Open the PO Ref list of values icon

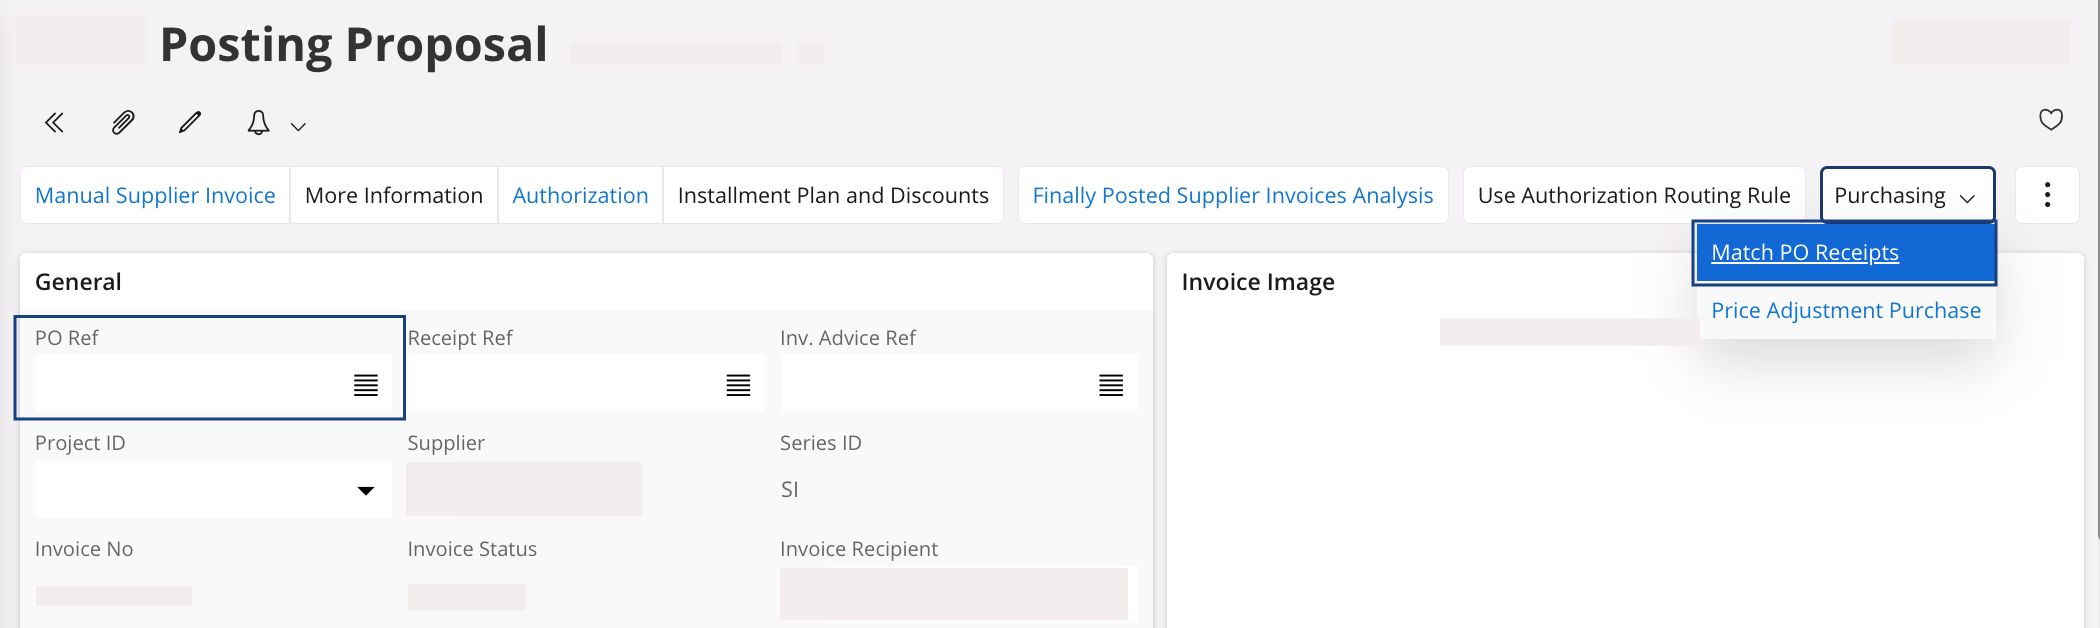(x=366, y=385)
